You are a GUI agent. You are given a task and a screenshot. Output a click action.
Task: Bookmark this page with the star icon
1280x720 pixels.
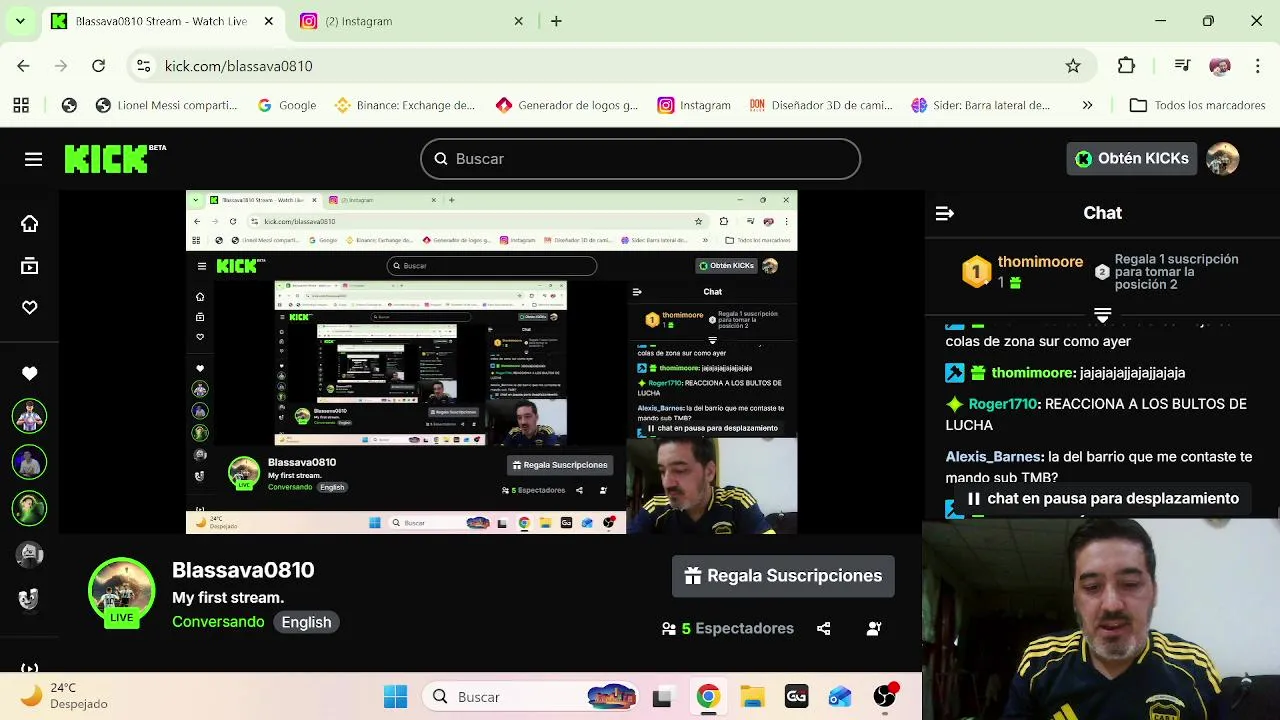point(1073,66)
